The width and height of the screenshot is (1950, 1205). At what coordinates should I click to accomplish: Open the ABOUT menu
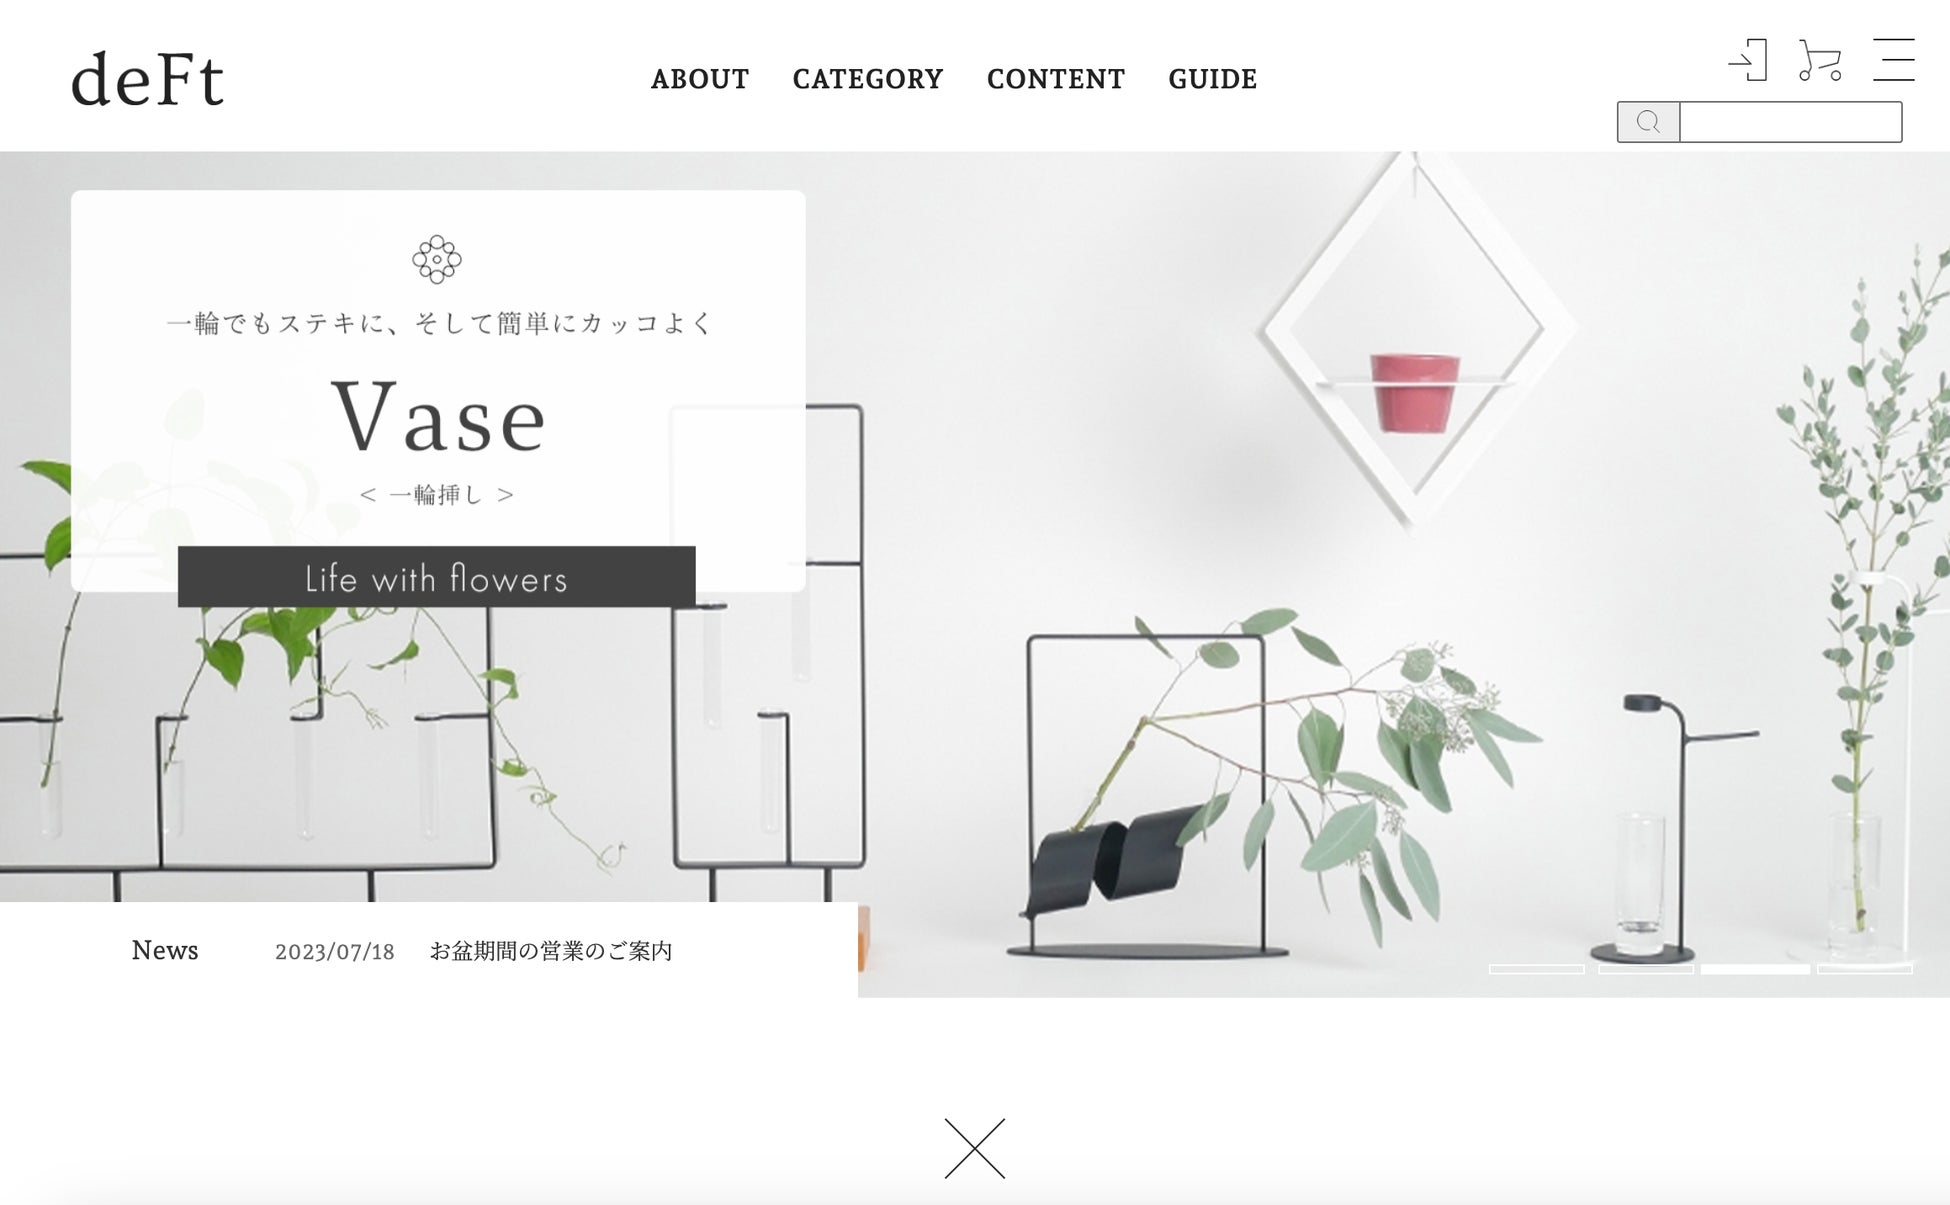tap(700, 79)
